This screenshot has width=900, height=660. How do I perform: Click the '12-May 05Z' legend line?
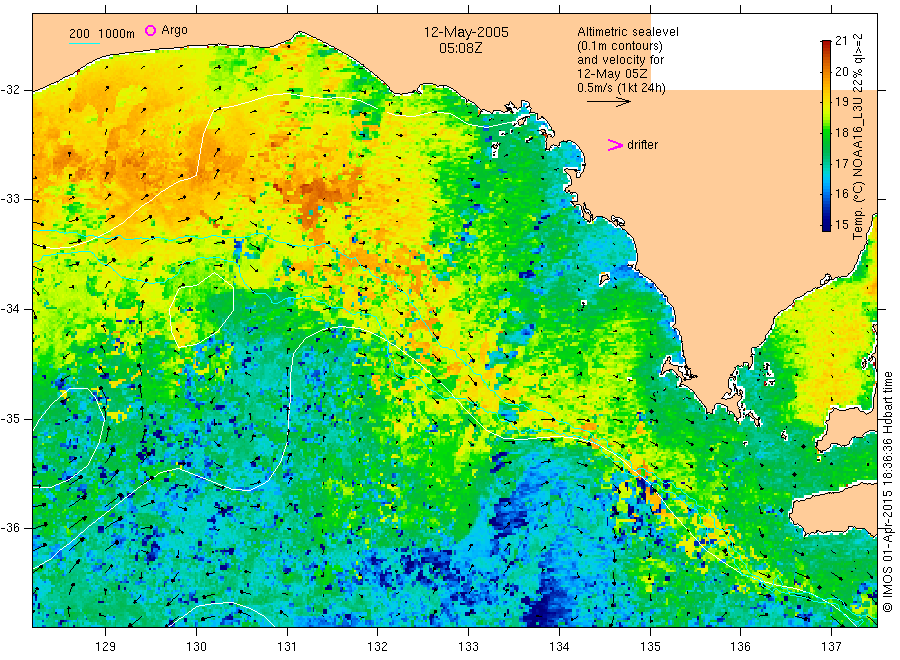coord(612,74)
